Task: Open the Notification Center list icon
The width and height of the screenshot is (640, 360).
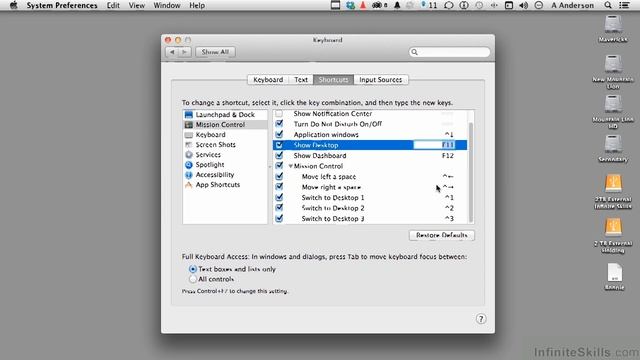Action: coord(624,5)
